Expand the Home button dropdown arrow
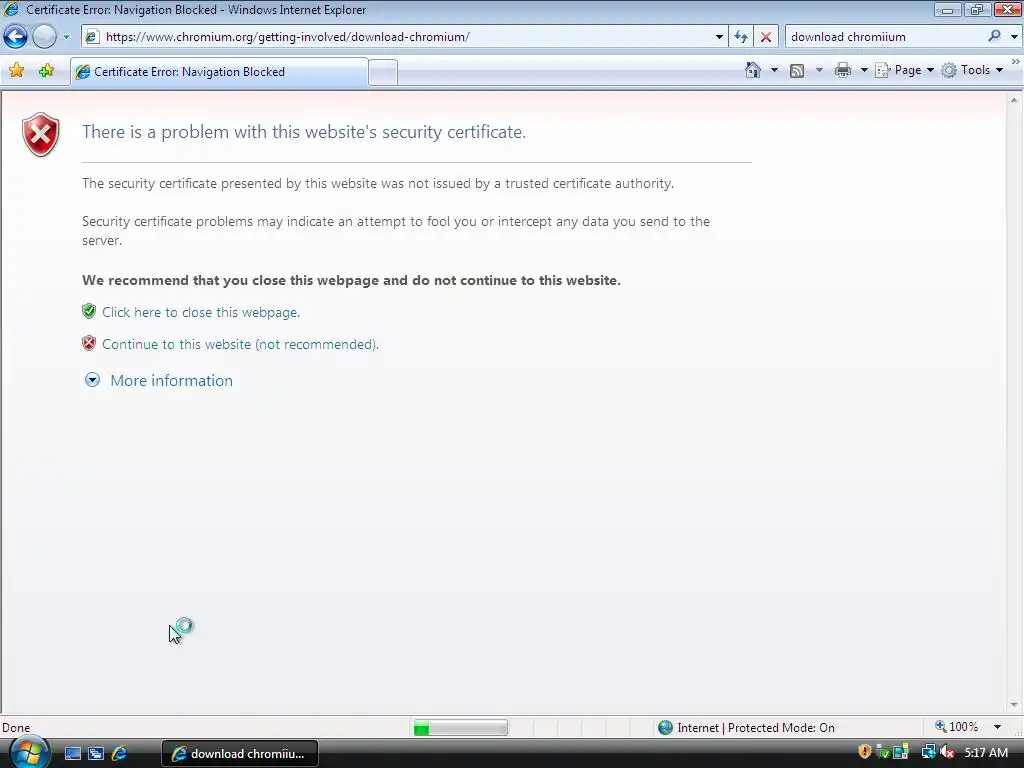This screenshot has height=768, width=1024. click(x=775, y=70)
